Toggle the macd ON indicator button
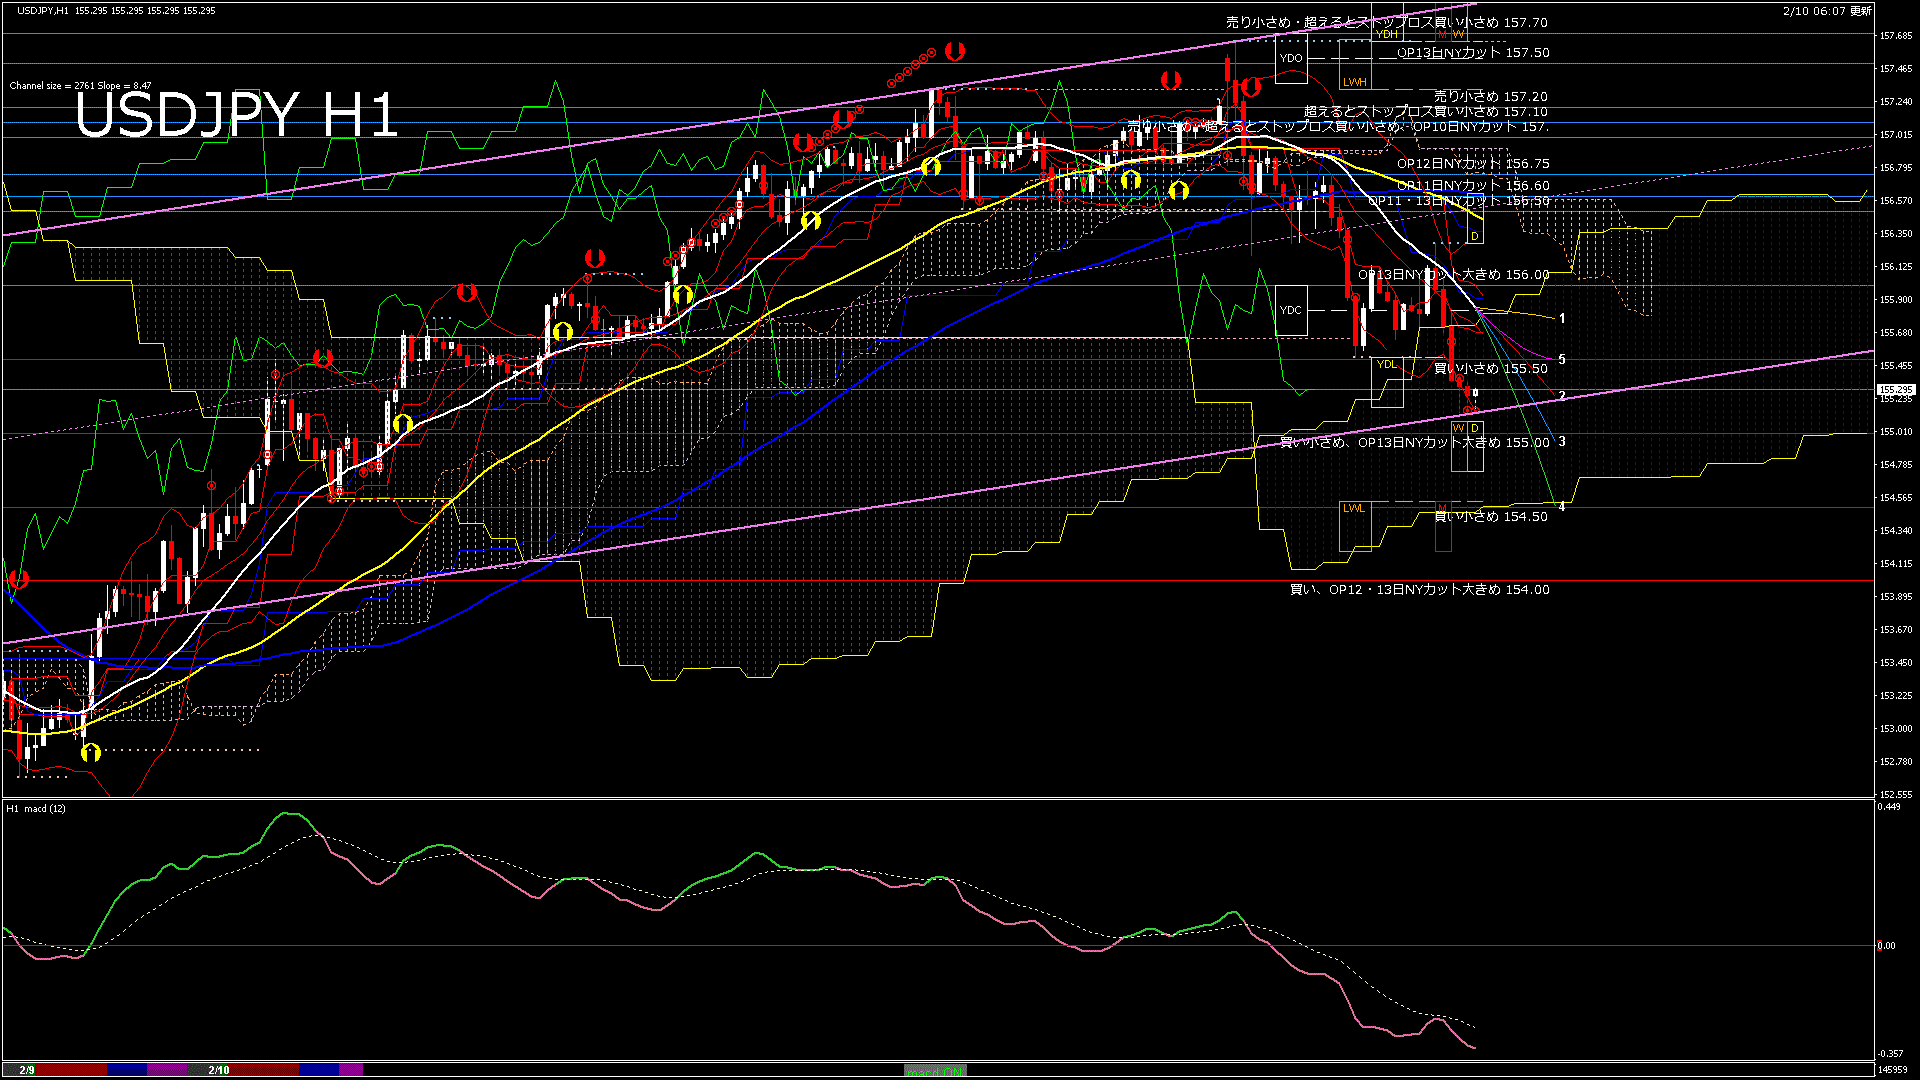Viewport: 1920px width, 1080px height. pos(934,1069)
